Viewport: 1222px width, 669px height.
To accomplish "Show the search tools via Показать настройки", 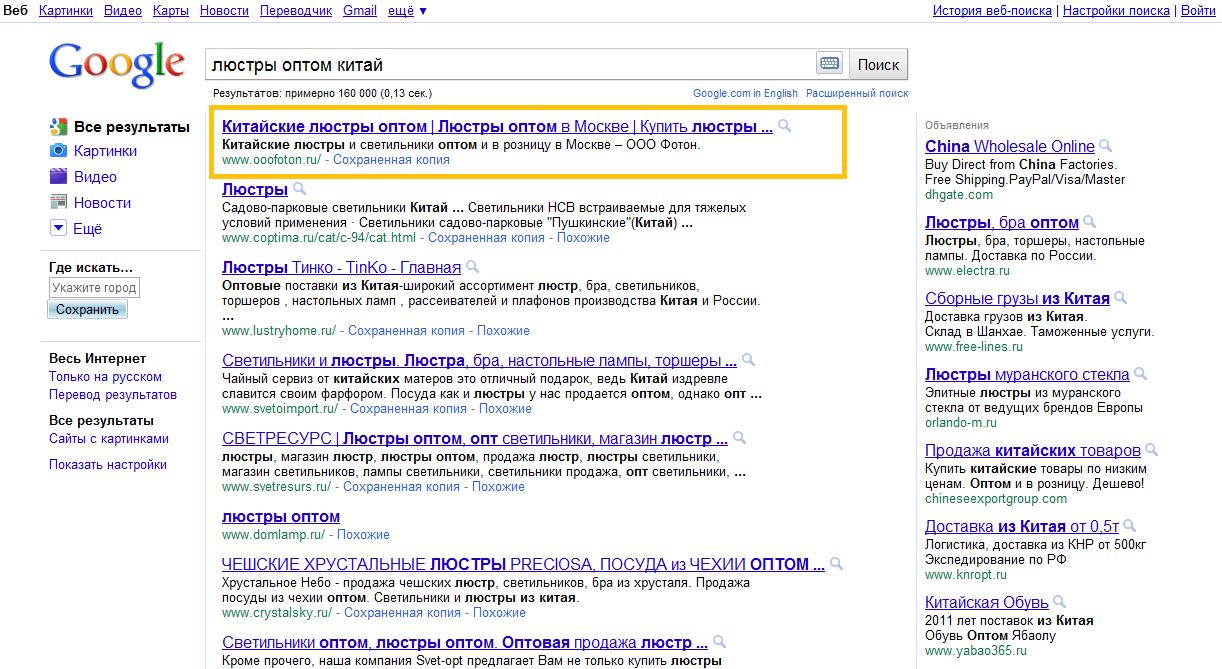I will [x=108, y=465].
